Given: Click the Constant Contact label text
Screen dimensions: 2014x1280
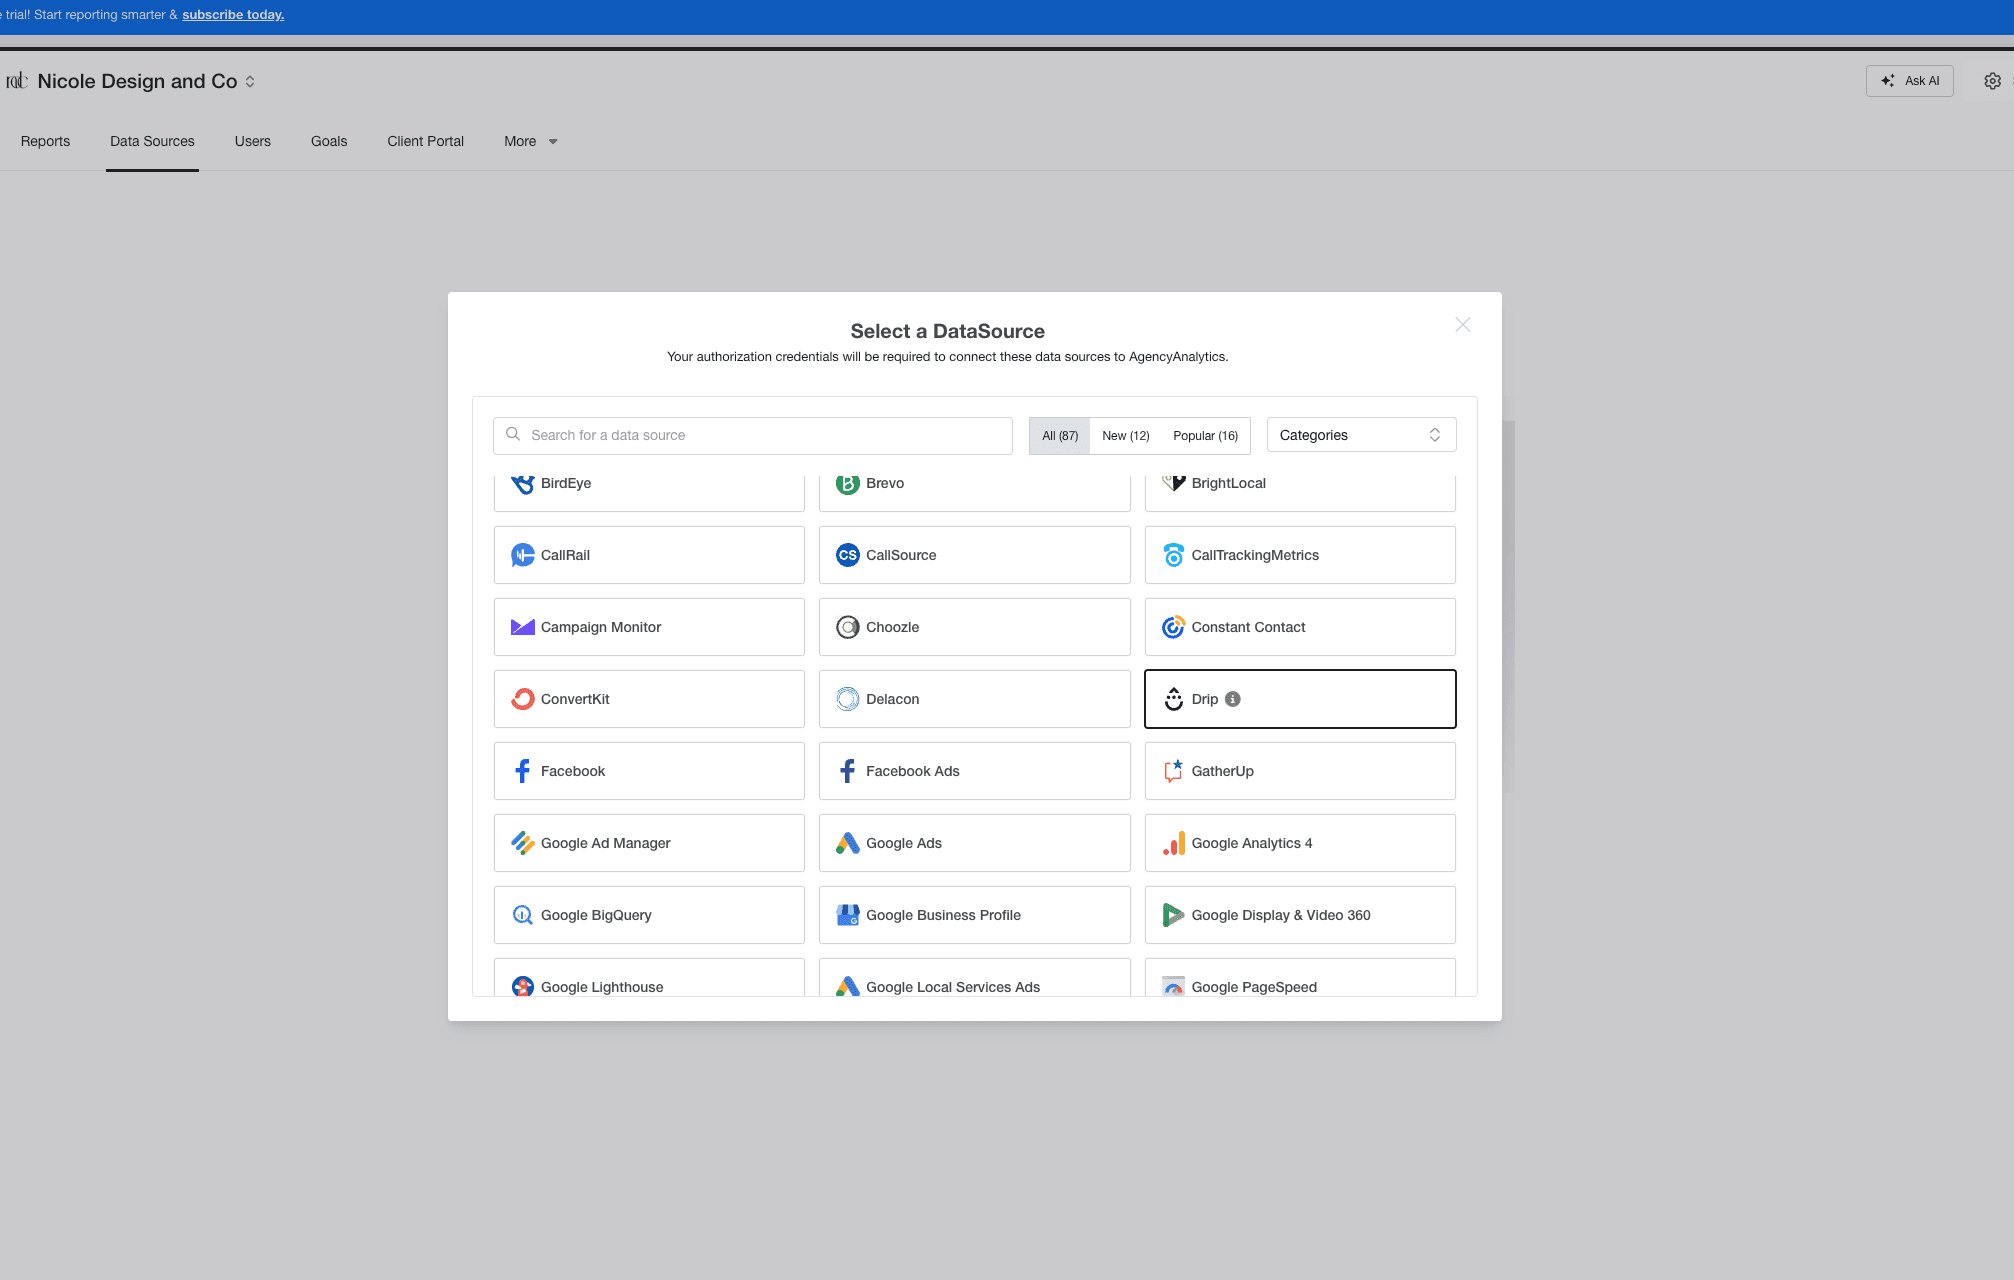Looking at the screenshot, I should 1248,627.
